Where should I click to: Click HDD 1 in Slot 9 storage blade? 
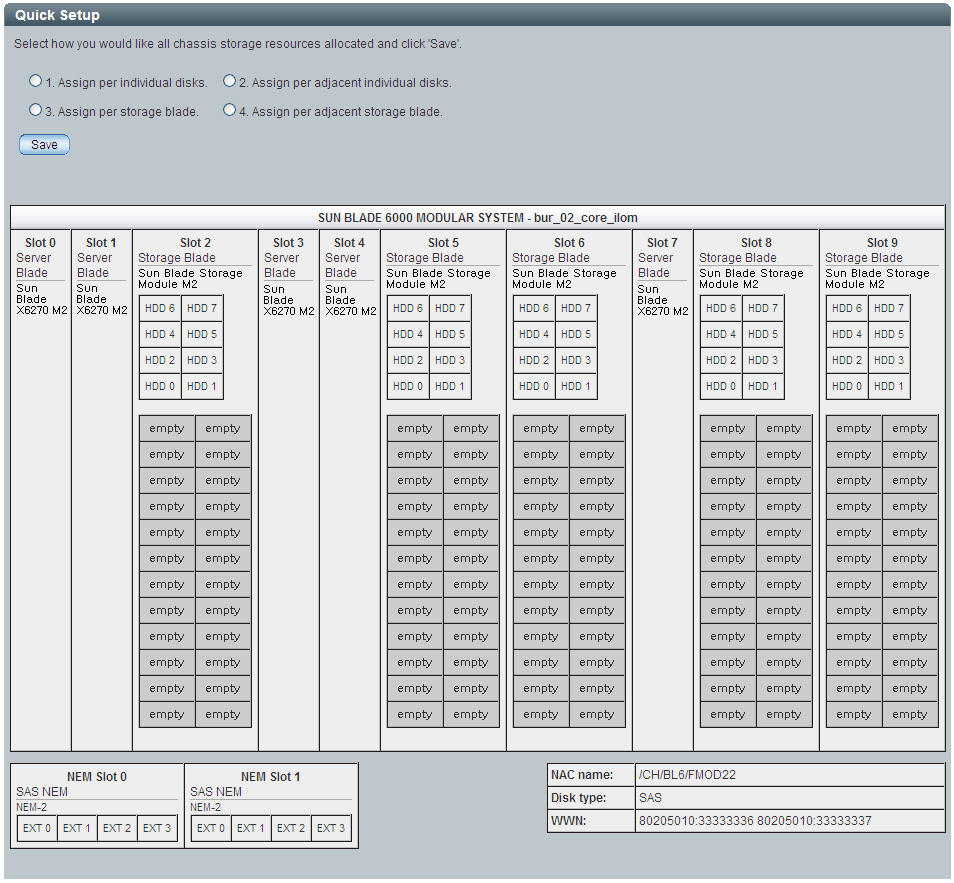(x=889, y=386)
